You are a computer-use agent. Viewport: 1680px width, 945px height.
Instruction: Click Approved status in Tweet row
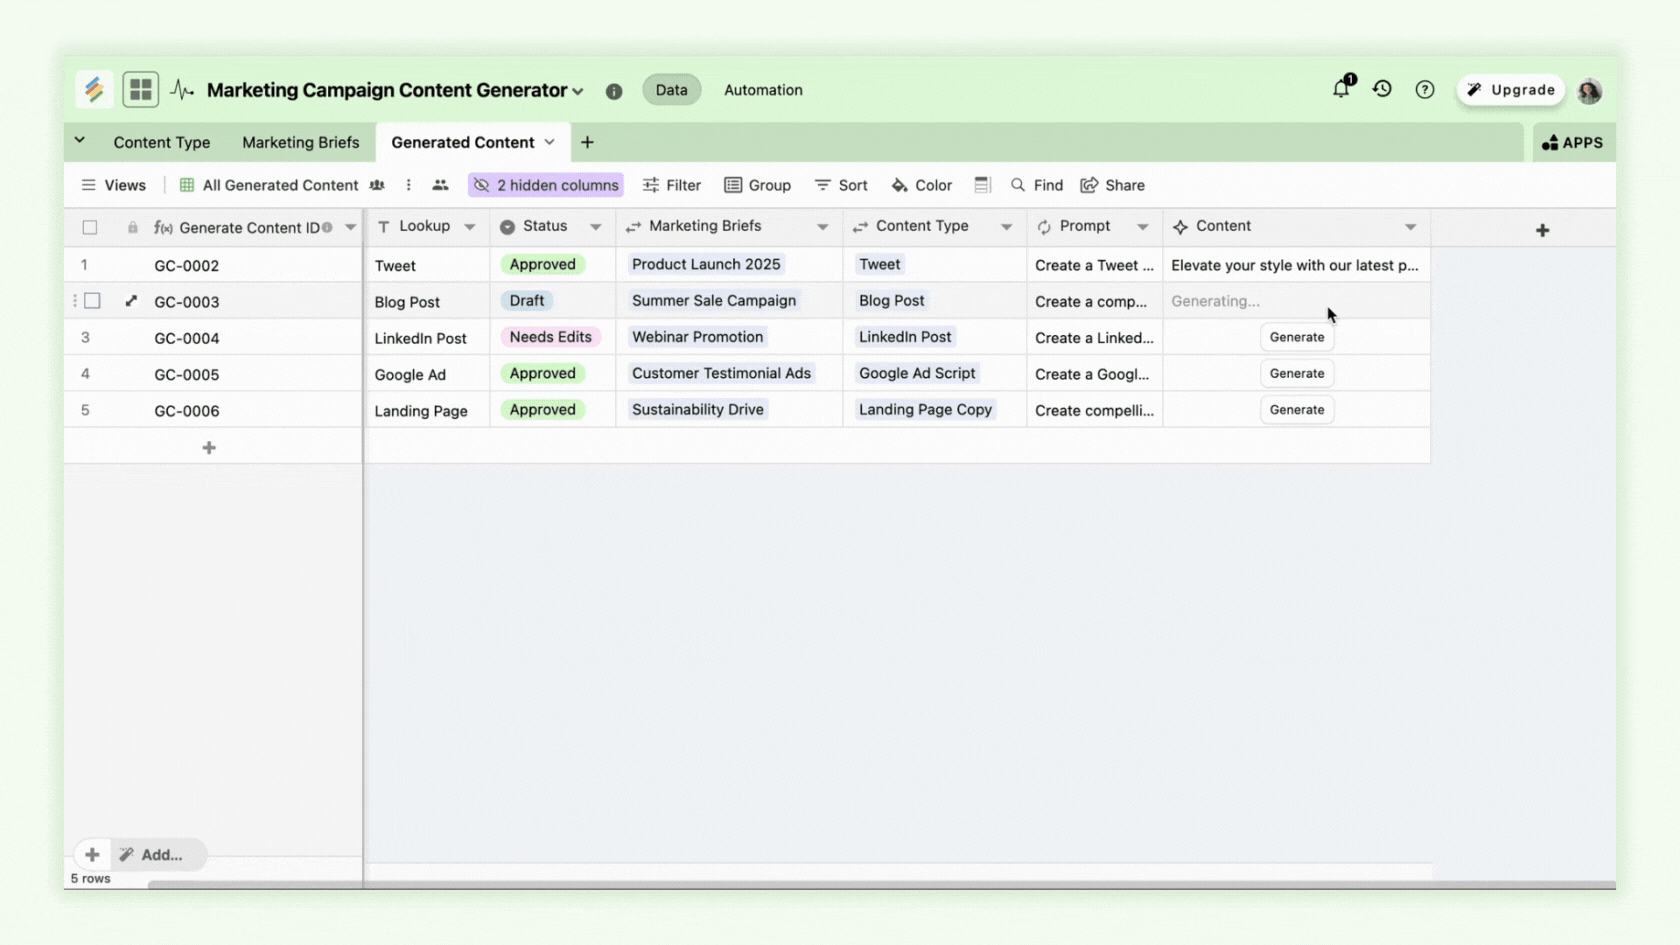tap(543, 264)
